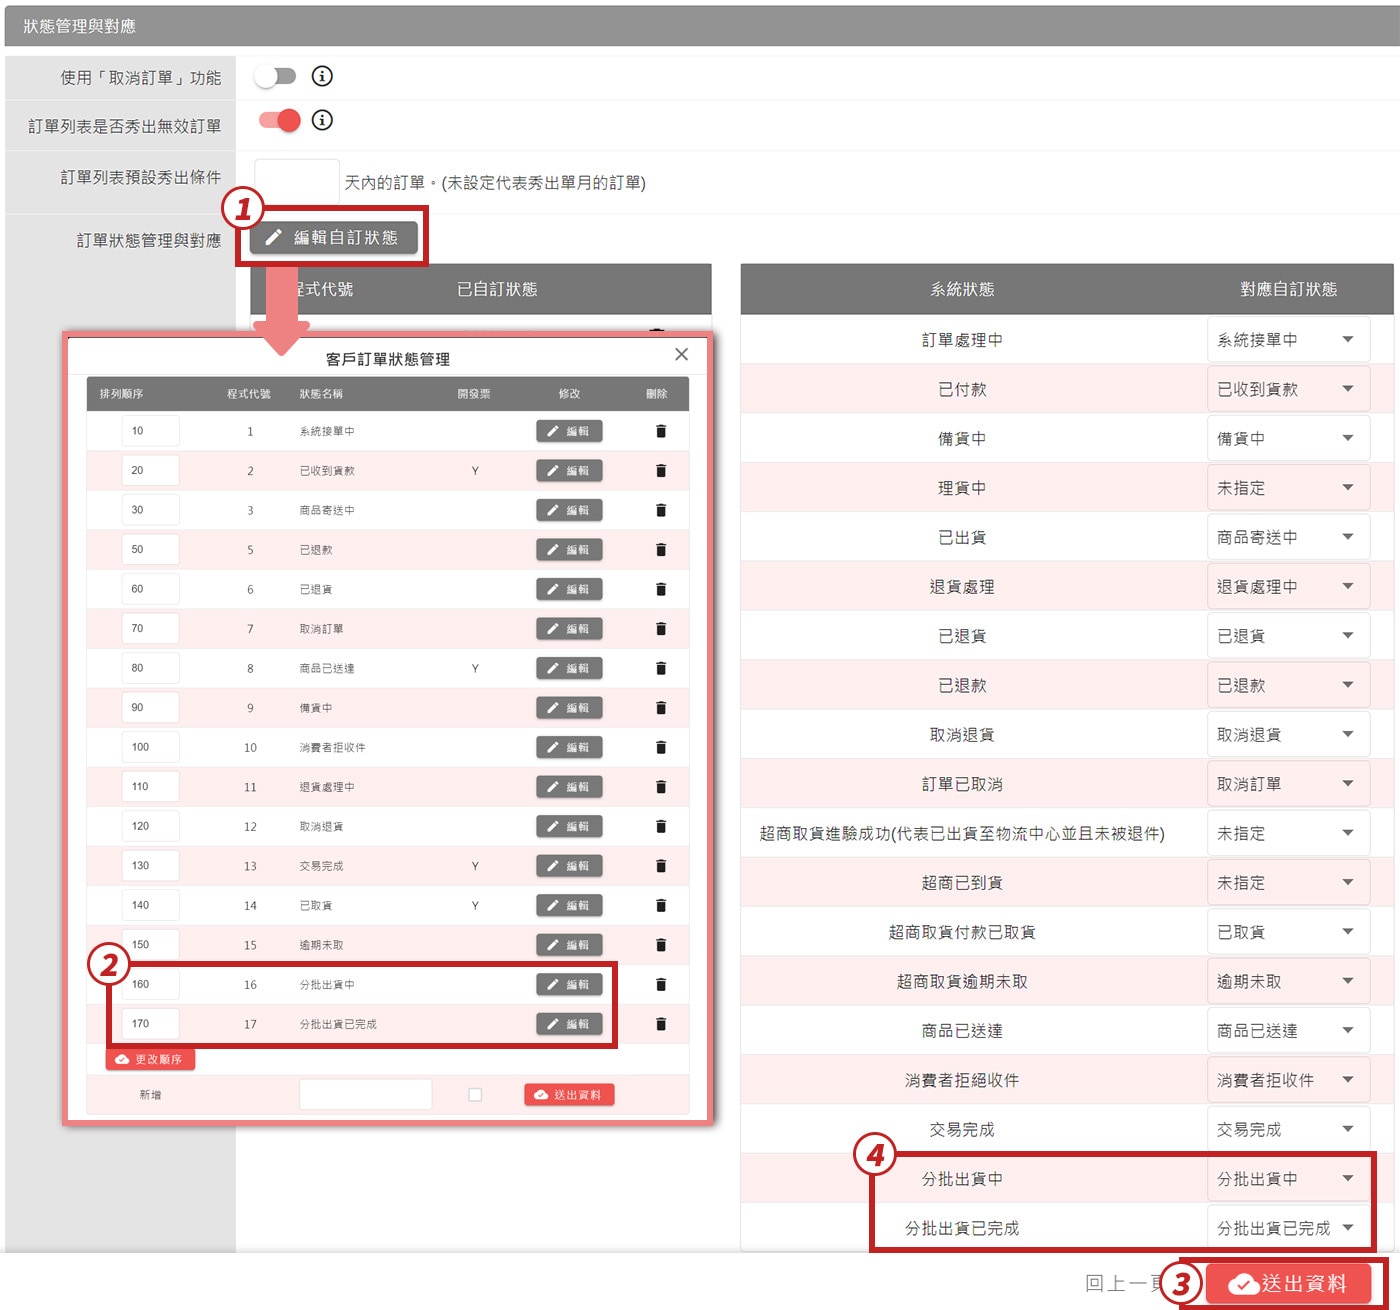Open dropdown for 超商已到貨 mapping

coord(1288,882)
